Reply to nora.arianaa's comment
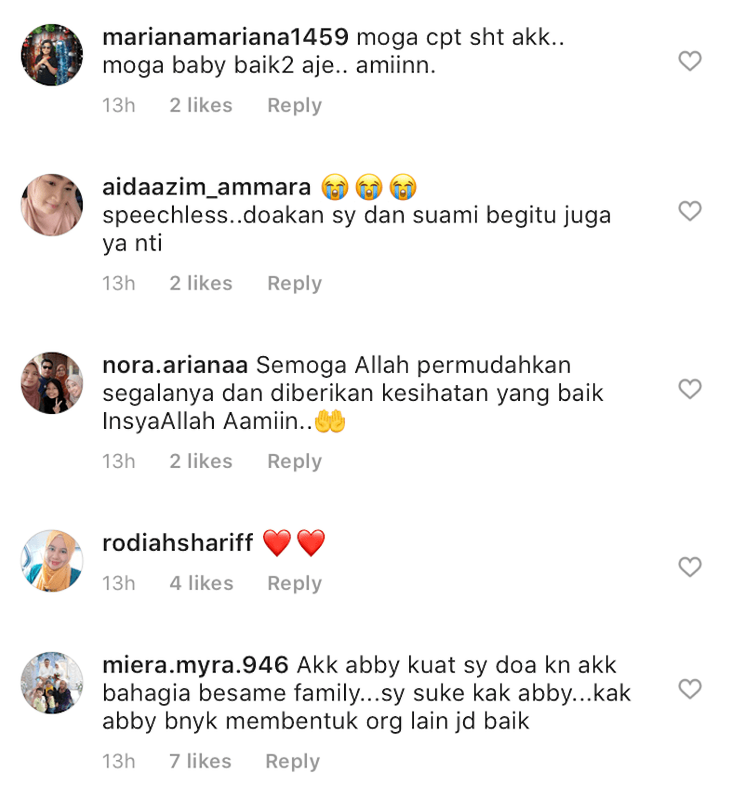 coord(294,462)
